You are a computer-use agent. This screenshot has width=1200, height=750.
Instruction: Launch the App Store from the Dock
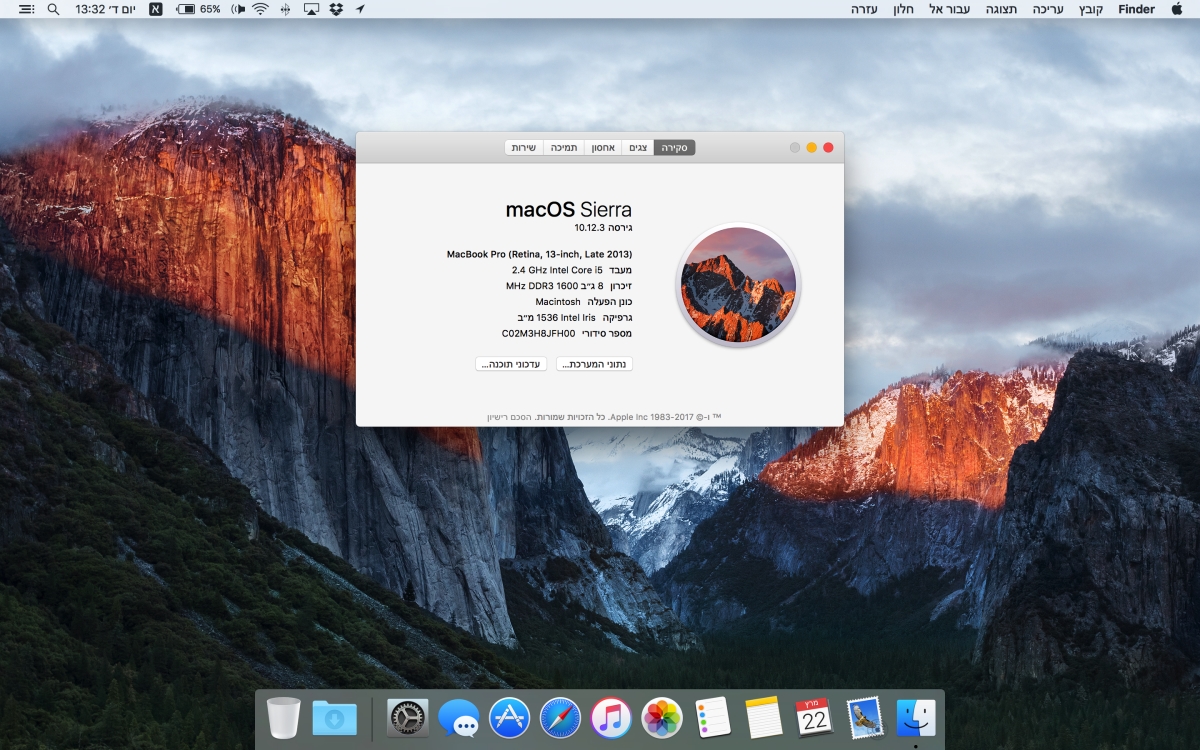pos(509,718)
